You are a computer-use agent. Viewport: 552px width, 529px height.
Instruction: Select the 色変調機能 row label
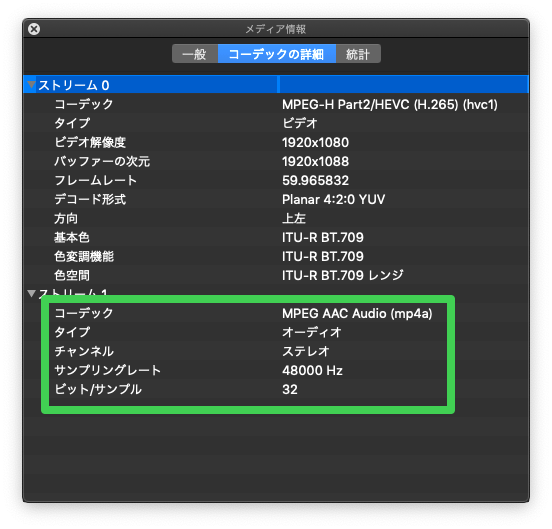(x=84, y=256)
